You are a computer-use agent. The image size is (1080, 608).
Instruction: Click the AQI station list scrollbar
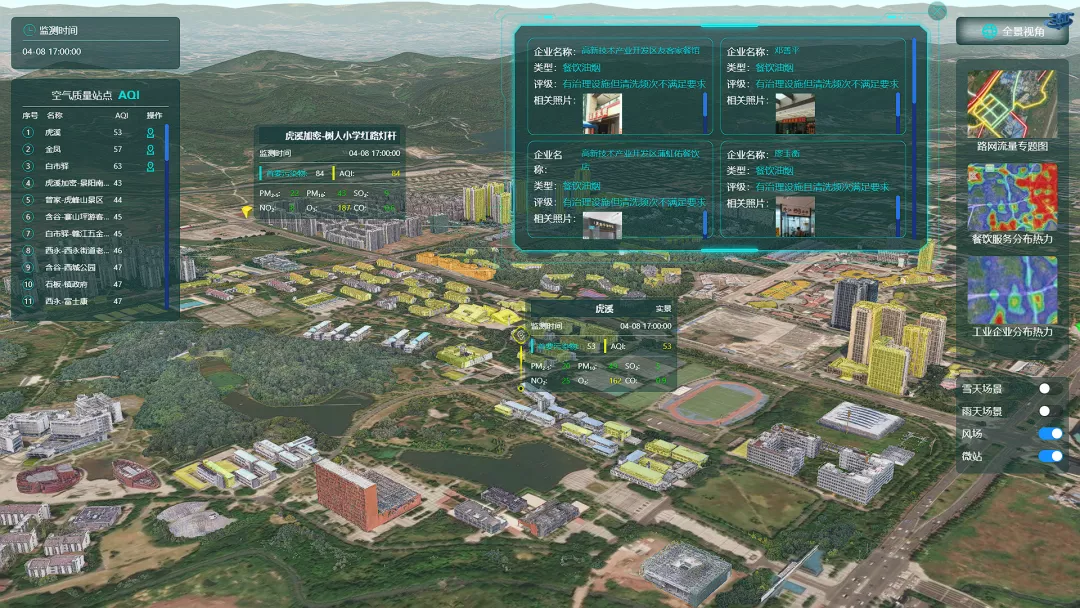click(x=167, y=200)
